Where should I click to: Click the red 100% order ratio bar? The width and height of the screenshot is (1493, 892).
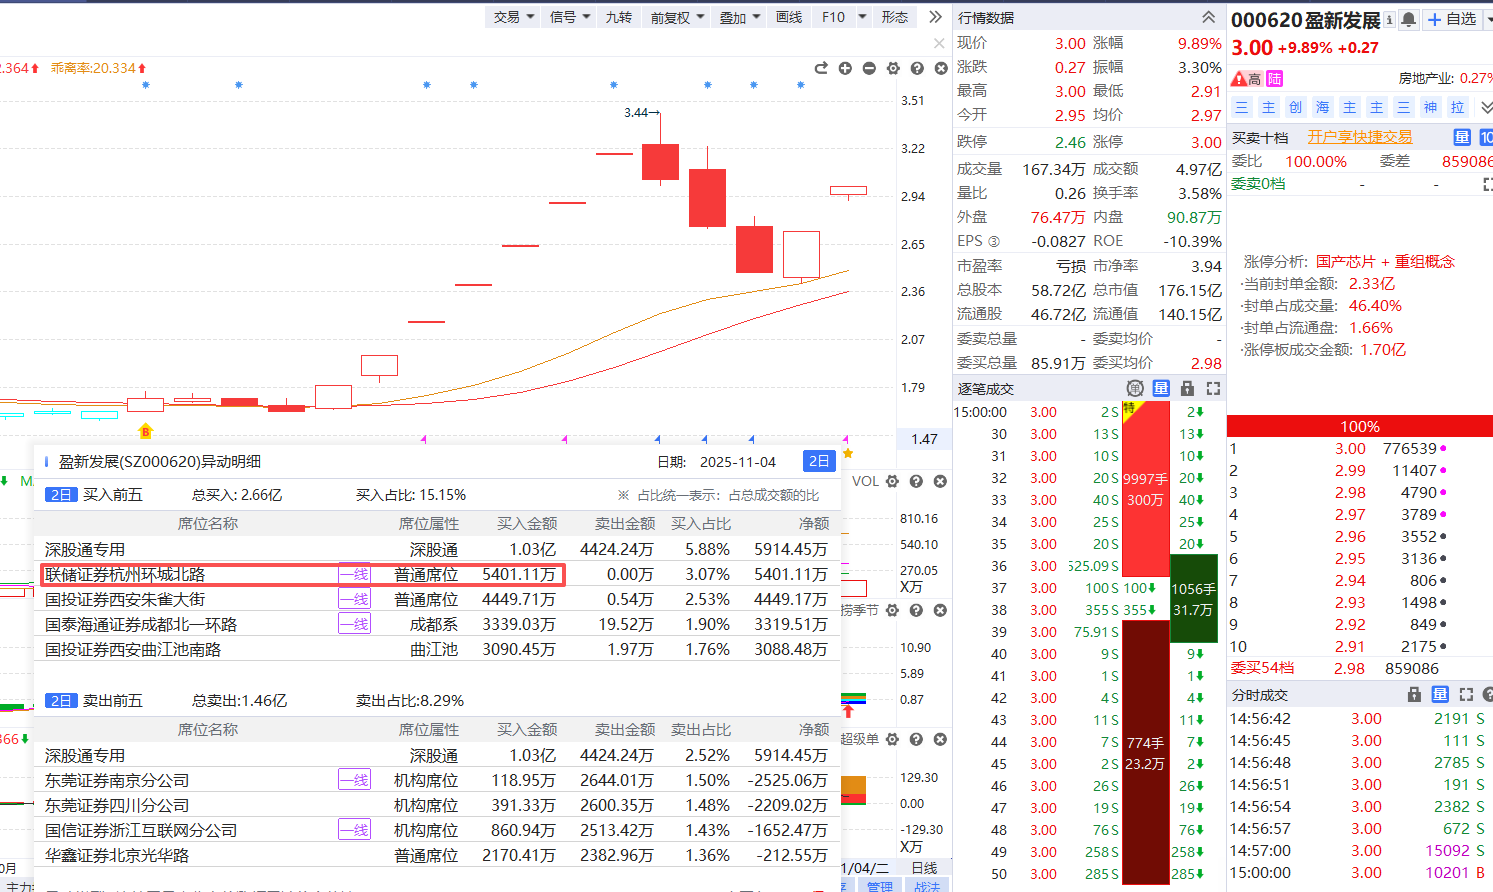tap(1360, 427)
